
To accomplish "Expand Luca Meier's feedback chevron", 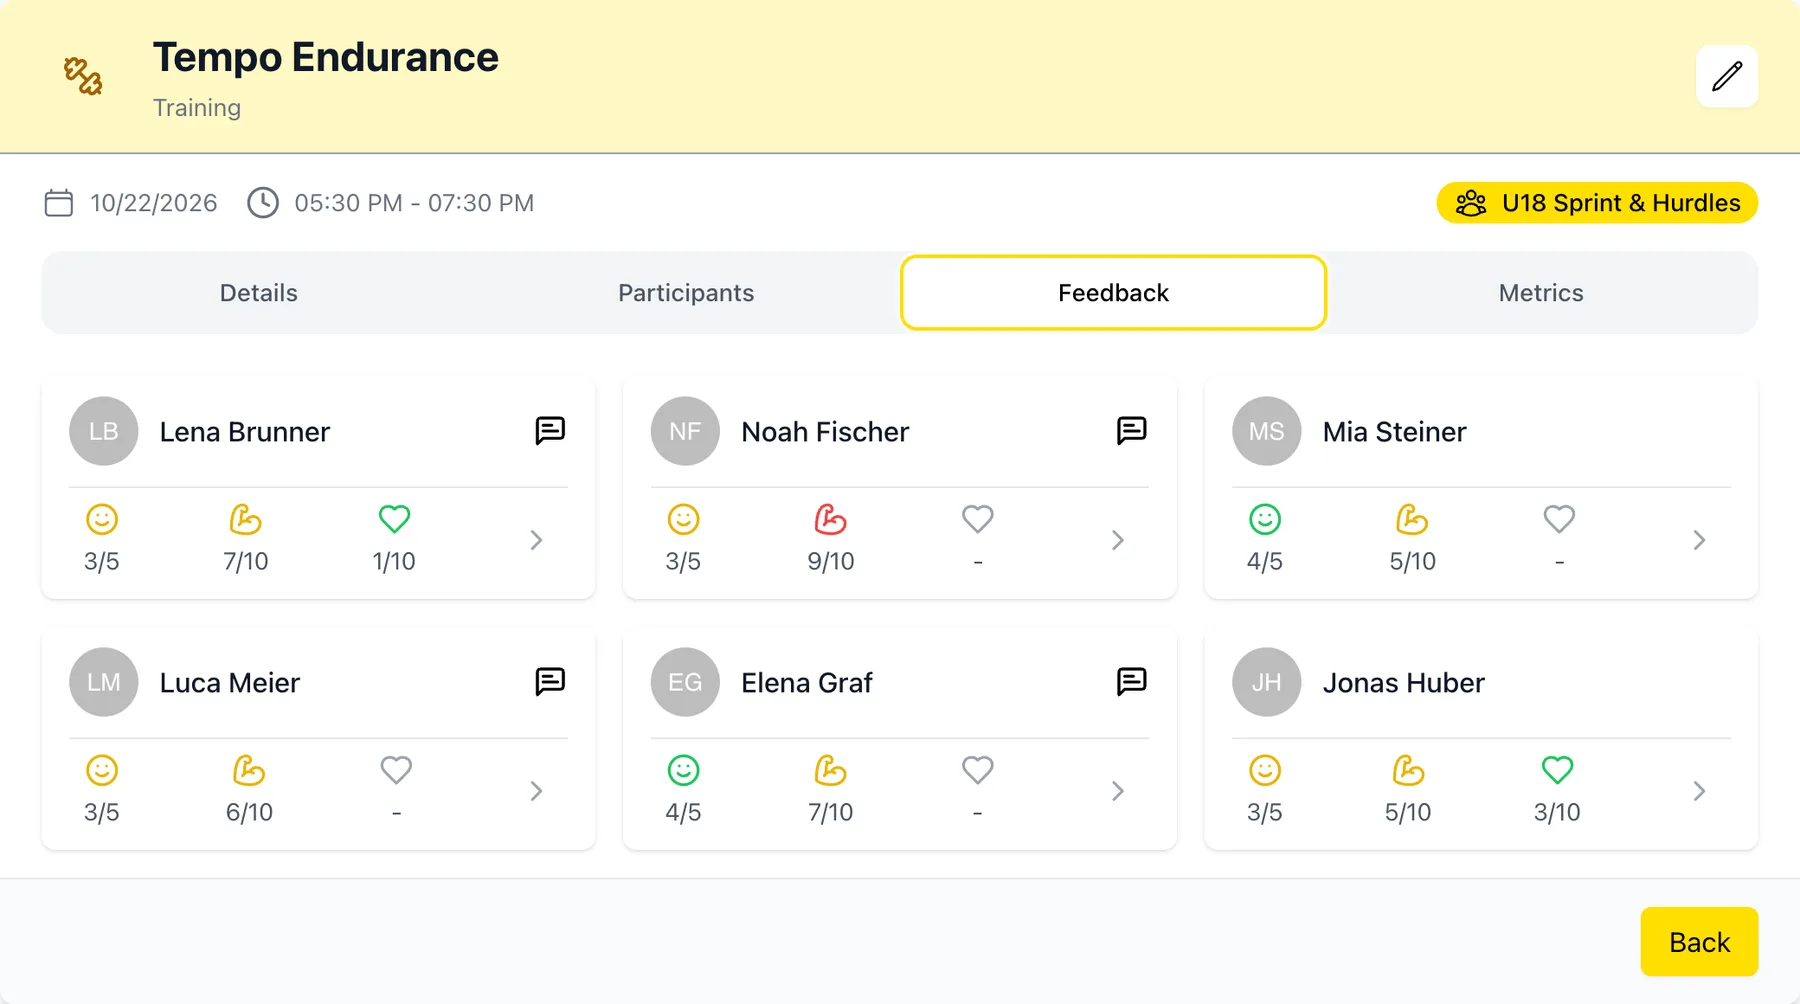I will 536,791.
